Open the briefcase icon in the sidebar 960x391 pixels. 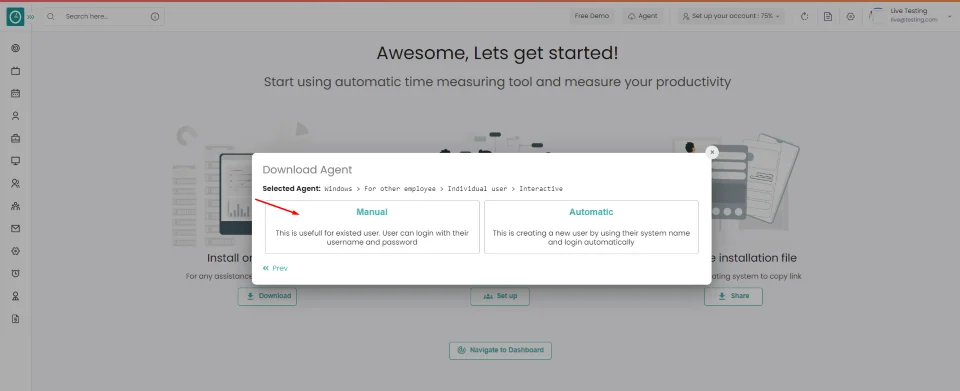(x=16, y=138)
